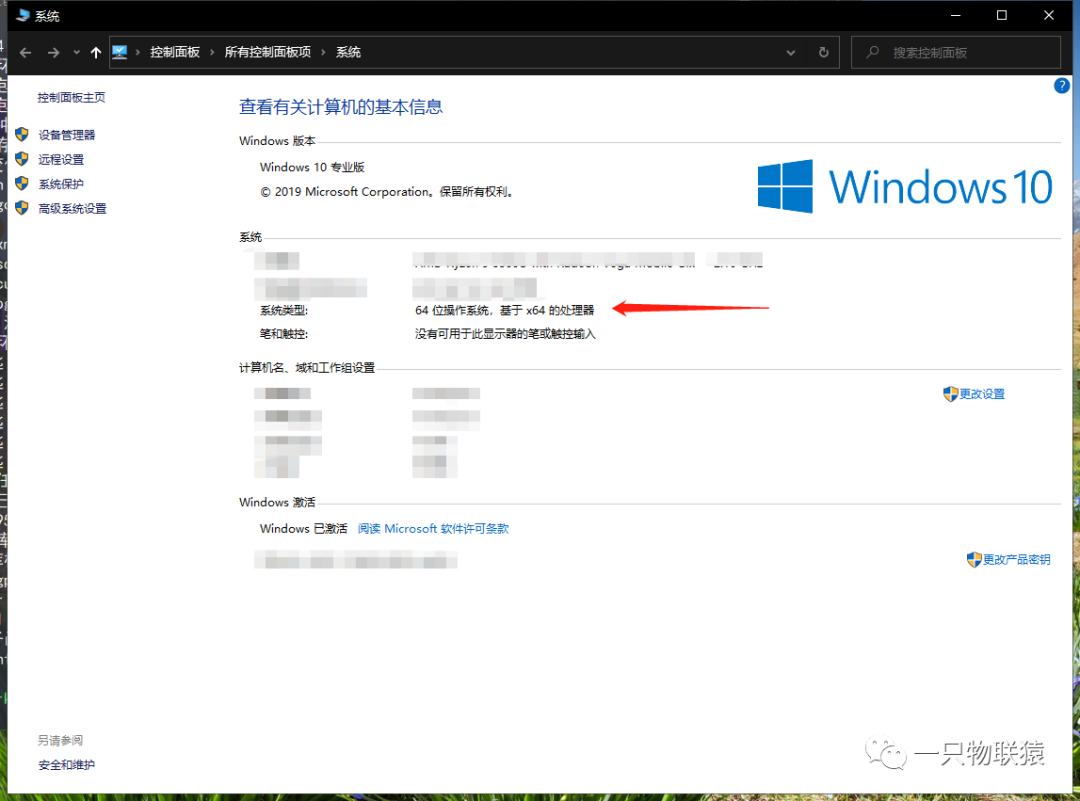Image resolution: width=1080 pixels, height=801 pixels.
Task: Go forward using the forward arrow
Action: (x=54, y=52)
